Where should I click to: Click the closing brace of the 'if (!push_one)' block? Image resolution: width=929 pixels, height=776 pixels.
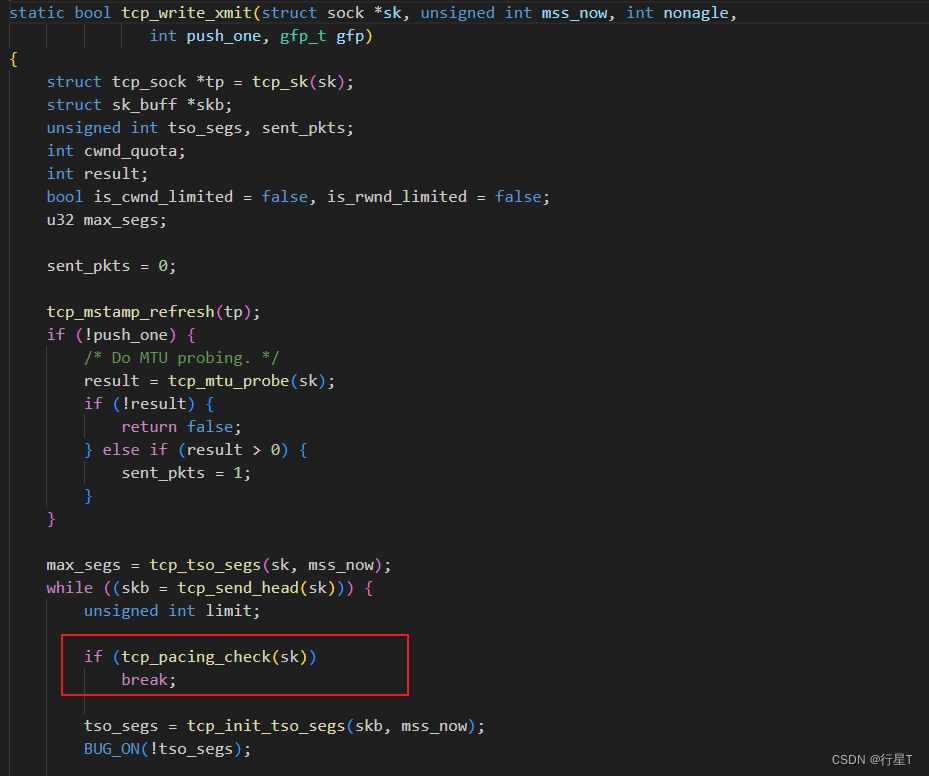coord(51,520)
